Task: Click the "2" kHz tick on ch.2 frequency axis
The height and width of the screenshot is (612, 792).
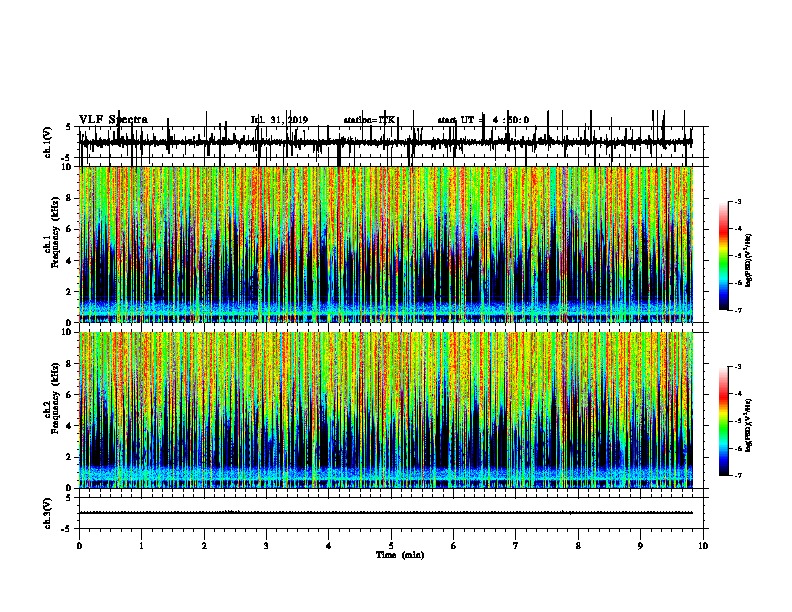Action: pos(70,457)
